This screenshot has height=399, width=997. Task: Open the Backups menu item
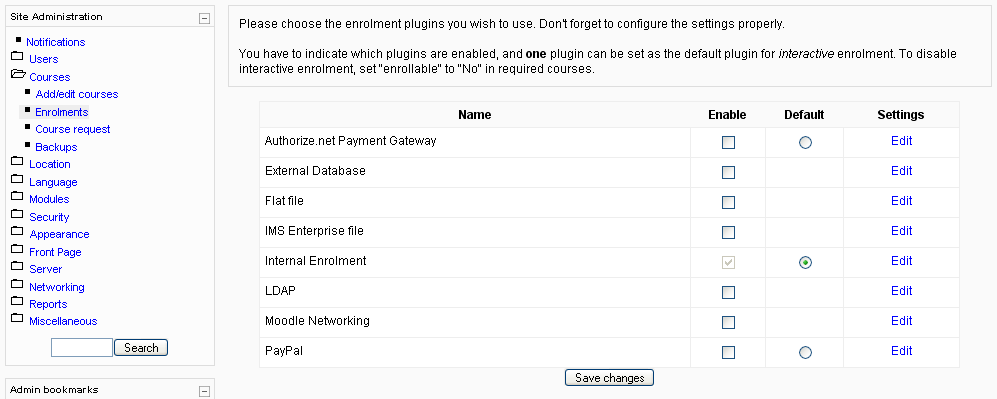pos(56,147)
